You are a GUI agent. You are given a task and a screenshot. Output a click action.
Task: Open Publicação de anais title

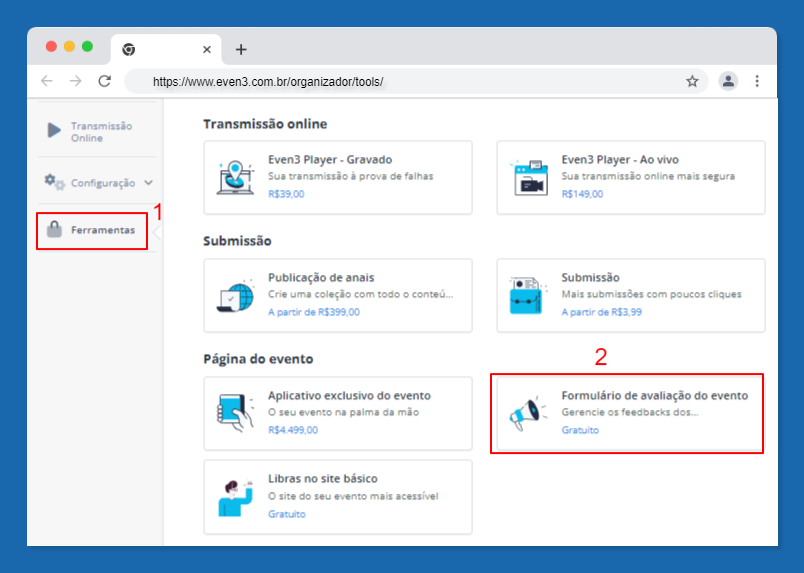(x=321, y=278)
